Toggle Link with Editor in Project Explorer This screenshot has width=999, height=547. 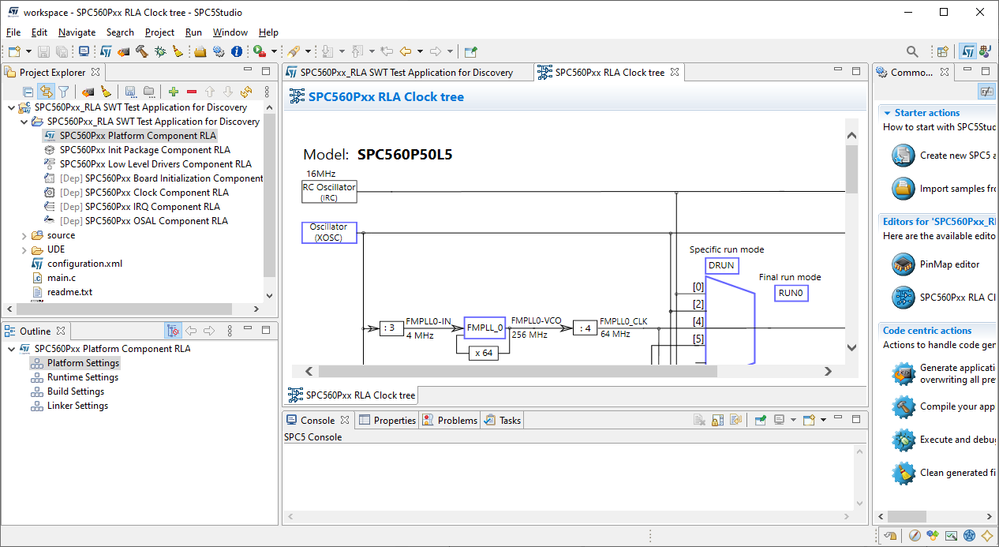click(46, 92)
